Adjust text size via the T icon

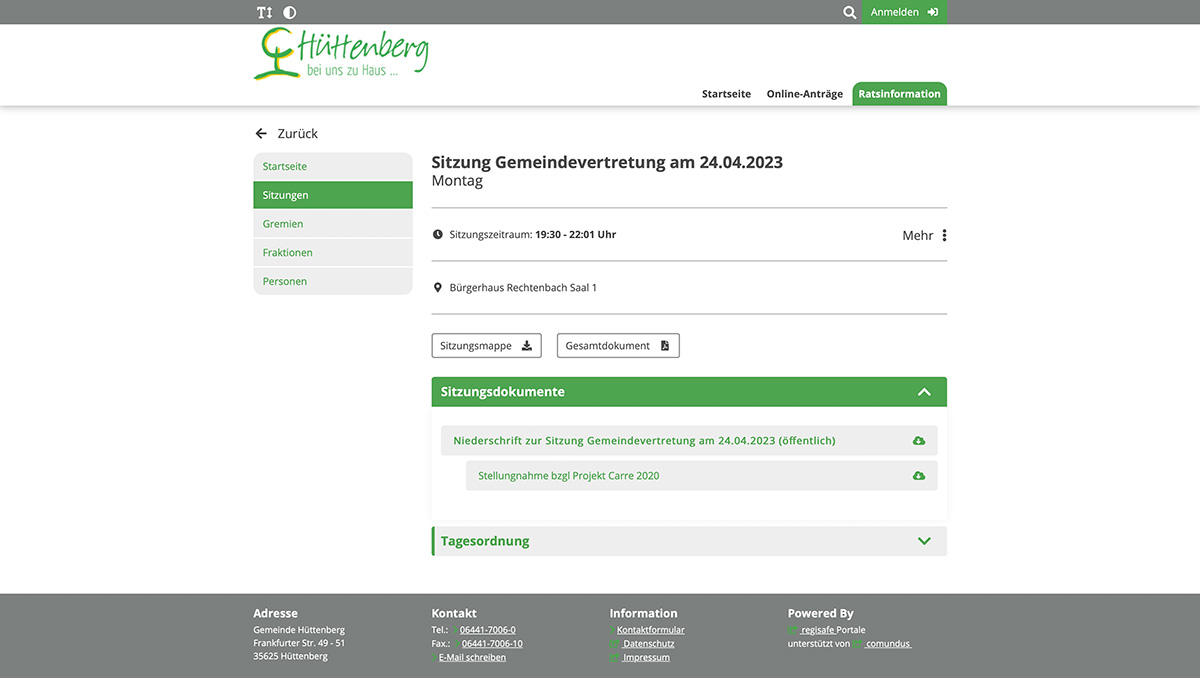point(263,11)
